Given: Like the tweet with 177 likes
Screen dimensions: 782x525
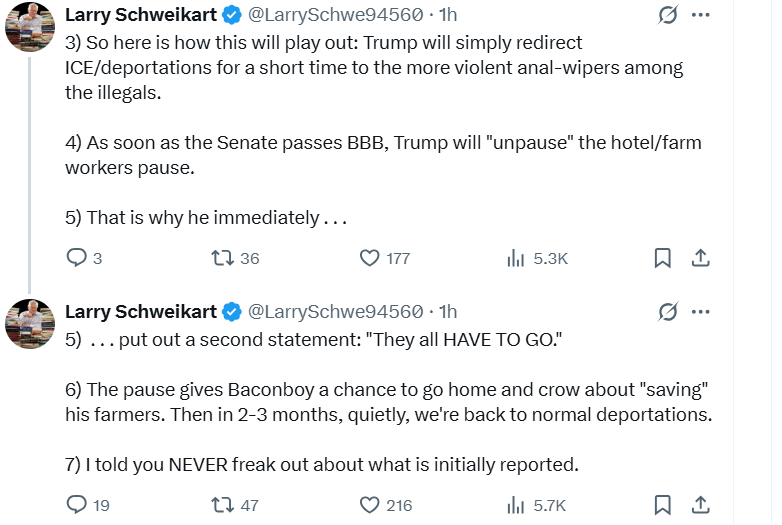Looking at the screenshot, I should point(369,258).
